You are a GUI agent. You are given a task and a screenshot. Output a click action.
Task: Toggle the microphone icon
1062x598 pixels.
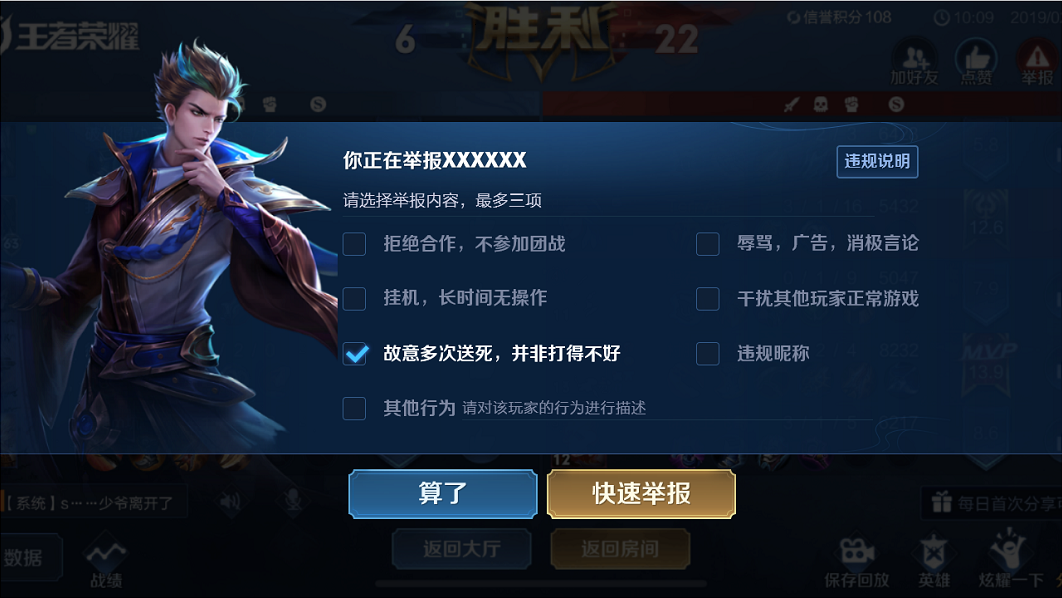pyautogui.click(x=293, y=502)
